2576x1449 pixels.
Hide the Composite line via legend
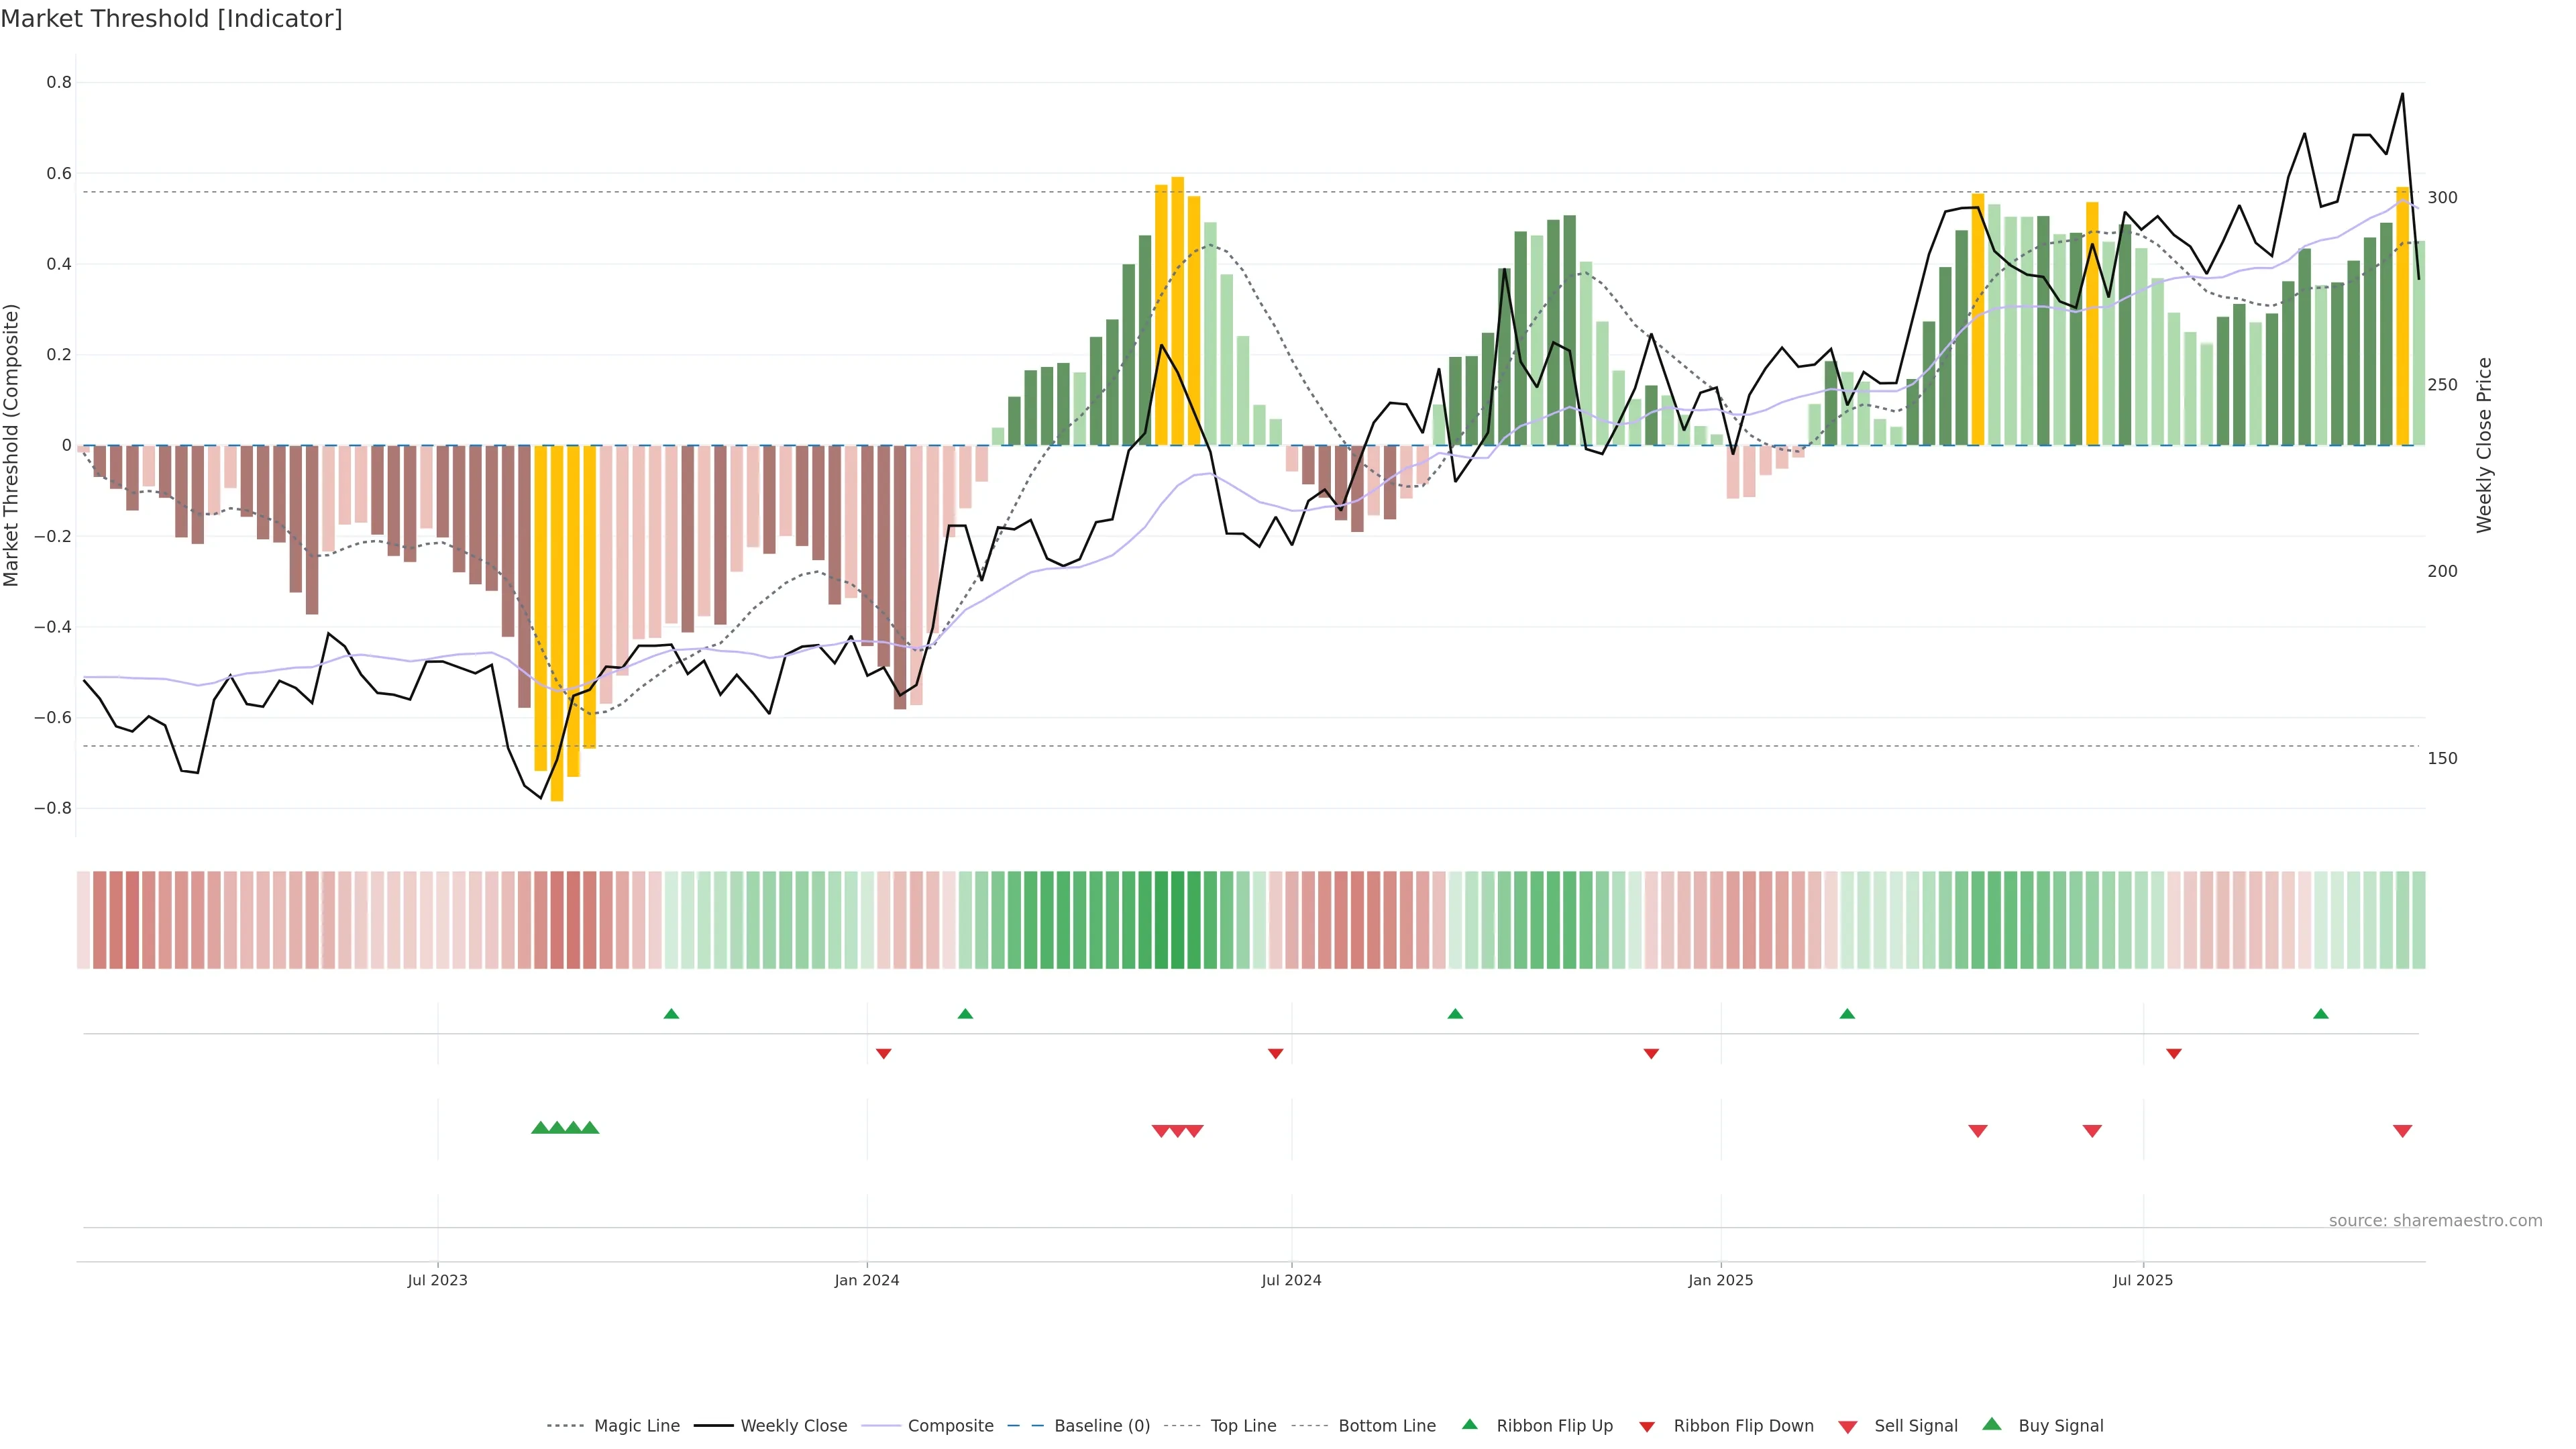click(950, 1425)
